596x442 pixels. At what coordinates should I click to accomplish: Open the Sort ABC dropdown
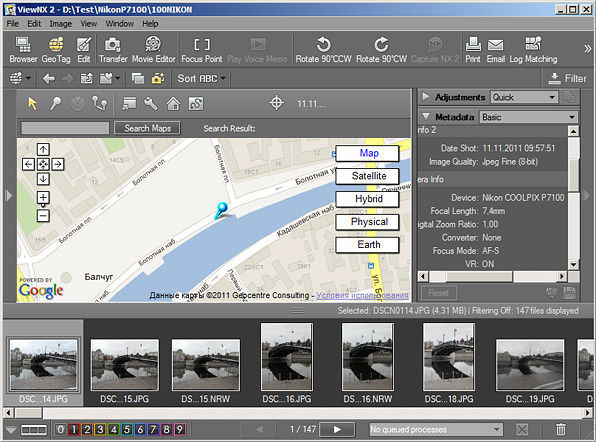coord(201,79)
